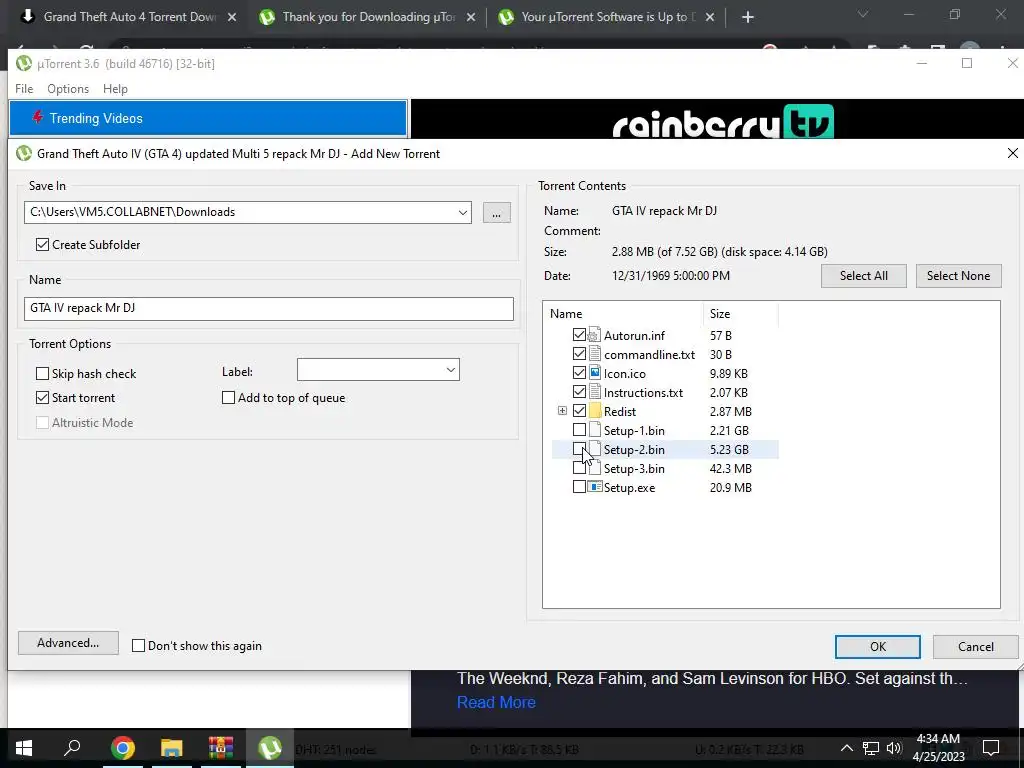Screen dimensions: 1024x768
Task: Click the Autorun.inf file icon
Action: pyautogui.click(x=594, y=335)
